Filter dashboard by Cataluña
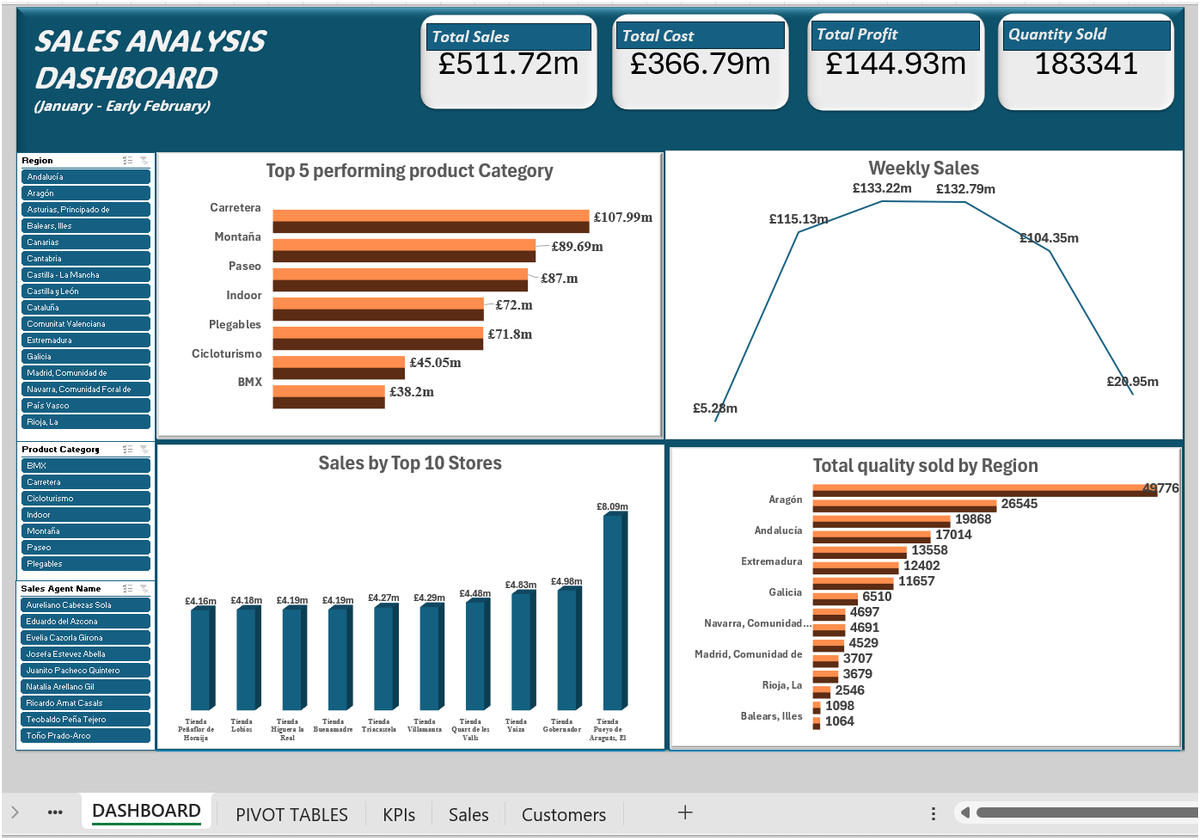The width and height of the screenshot is (1200, 840). (85, 307)
